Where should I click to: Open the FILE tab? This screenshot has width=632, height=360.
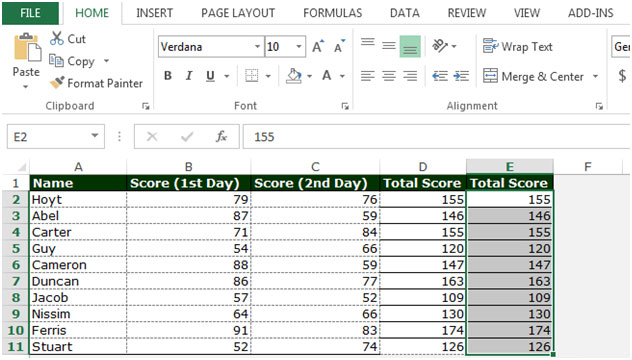(x=31, y=13)
